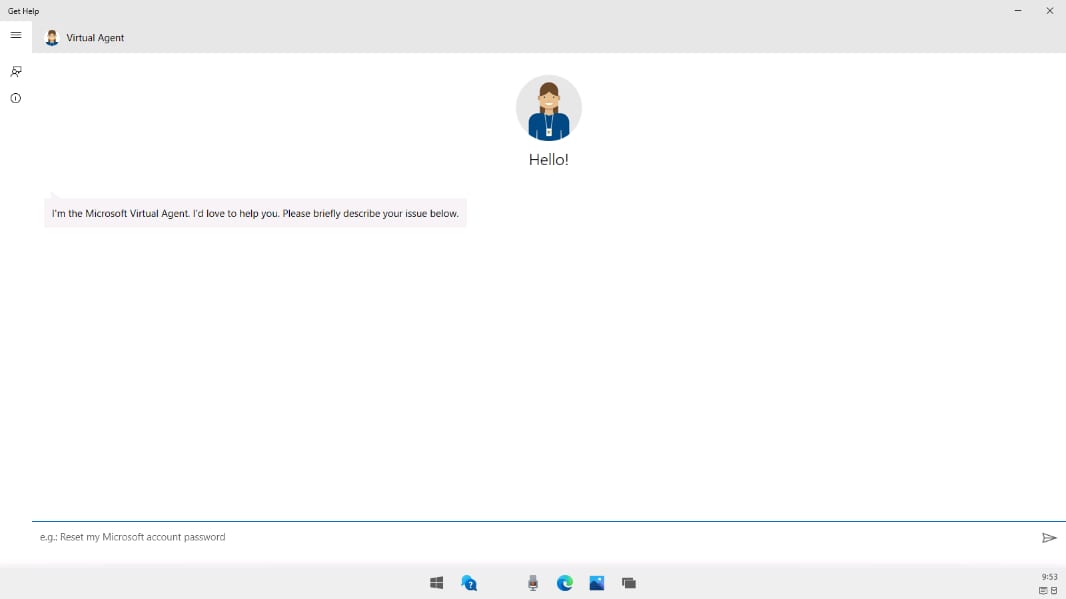
Task: Click the feedback icon in the left sidebar
Action: (16, 72)
